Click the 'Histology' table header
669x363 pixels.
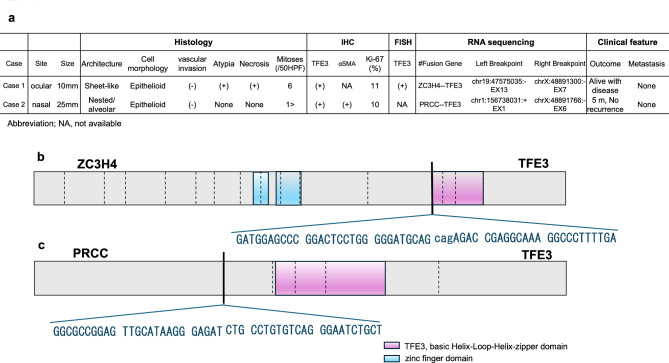[x=193, y=42]
